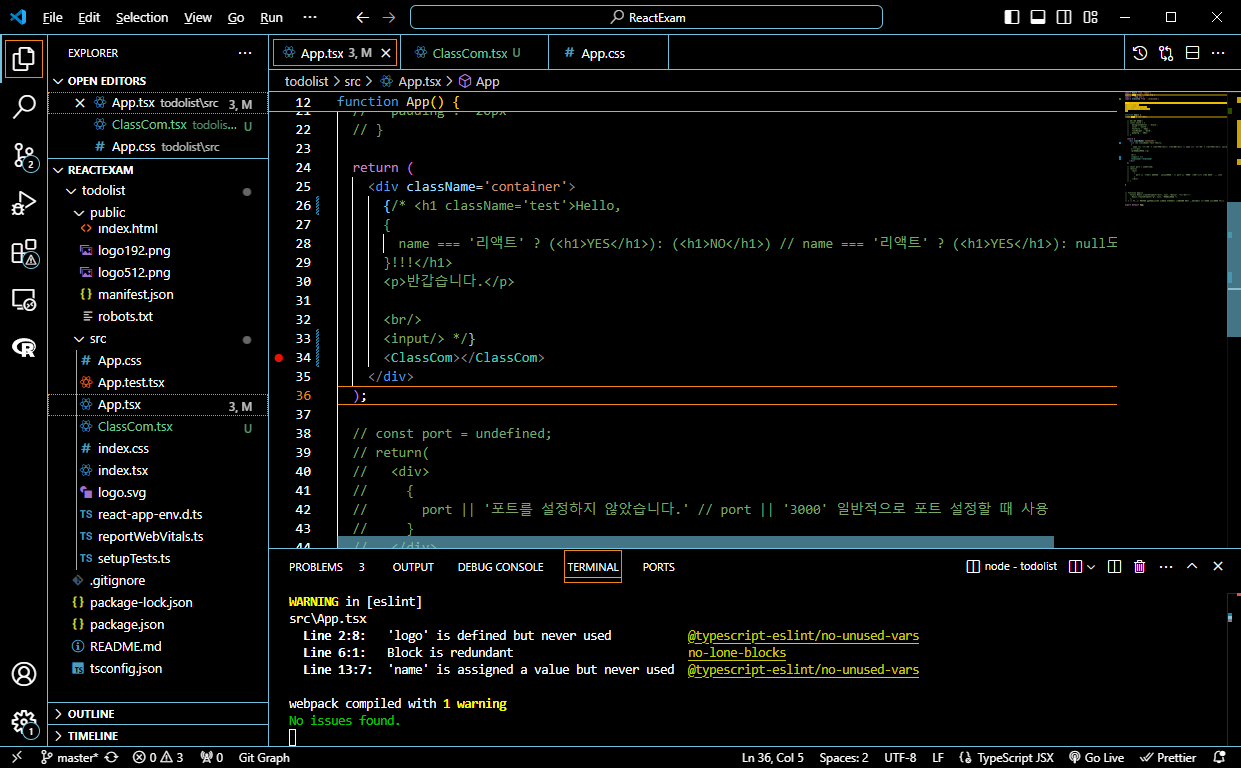Open the File menu
This screenshot has height=768, width=1241.
click(52, 17)
